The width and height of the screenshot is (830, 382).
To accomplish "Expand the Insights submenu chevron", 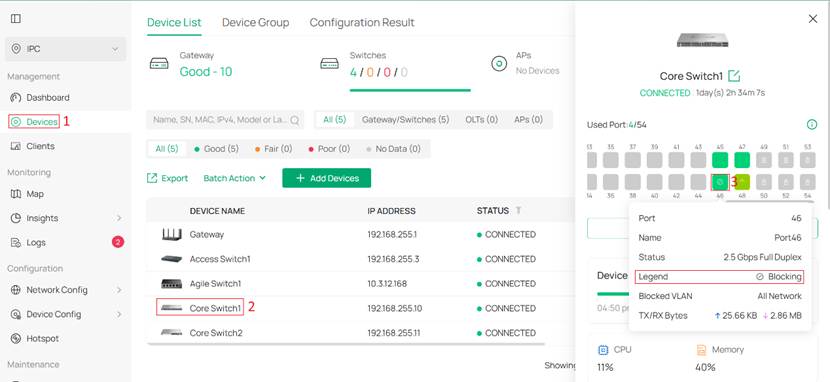I will coord(119,218).
